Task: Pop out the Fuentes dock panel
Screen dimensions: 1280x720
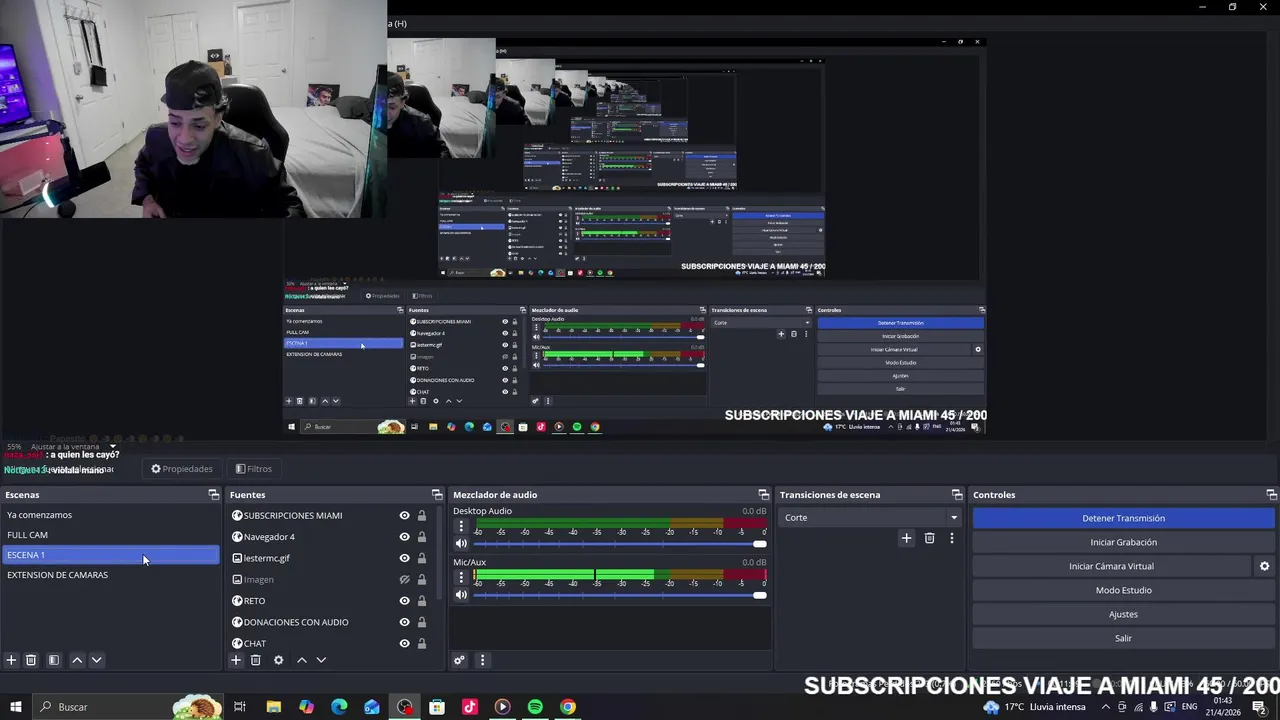Action: (x=436, y=495)
